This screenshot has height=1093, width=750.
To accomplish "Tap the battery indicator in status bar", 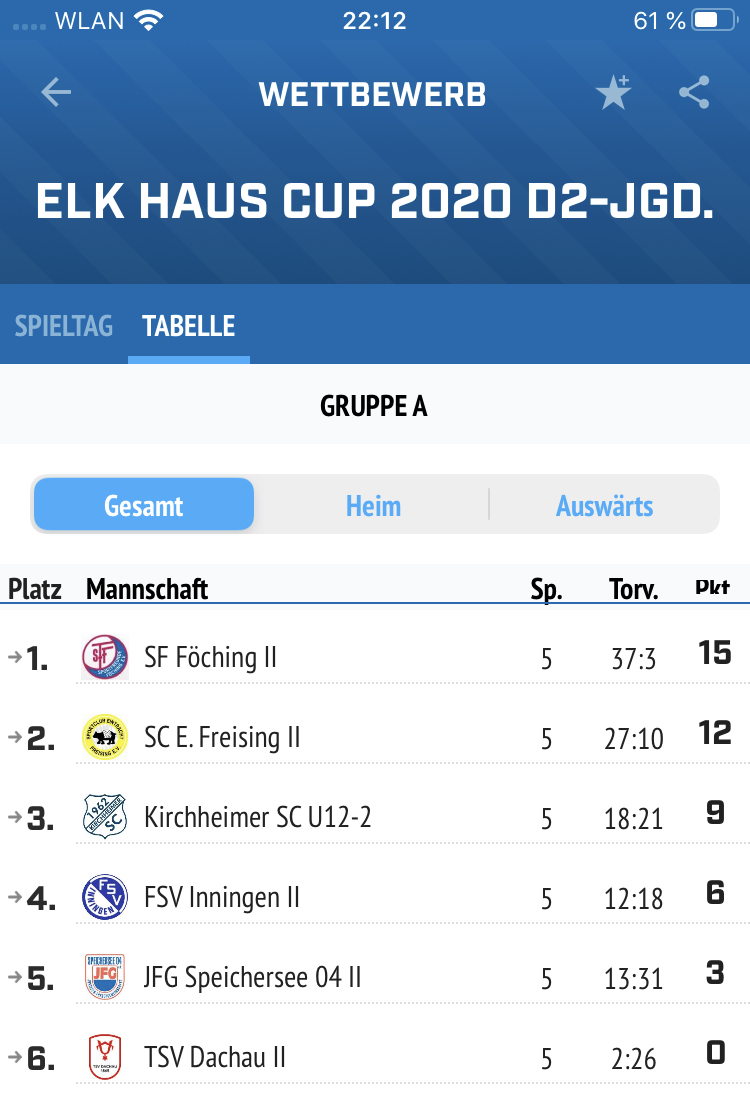I will click(714, 20).
